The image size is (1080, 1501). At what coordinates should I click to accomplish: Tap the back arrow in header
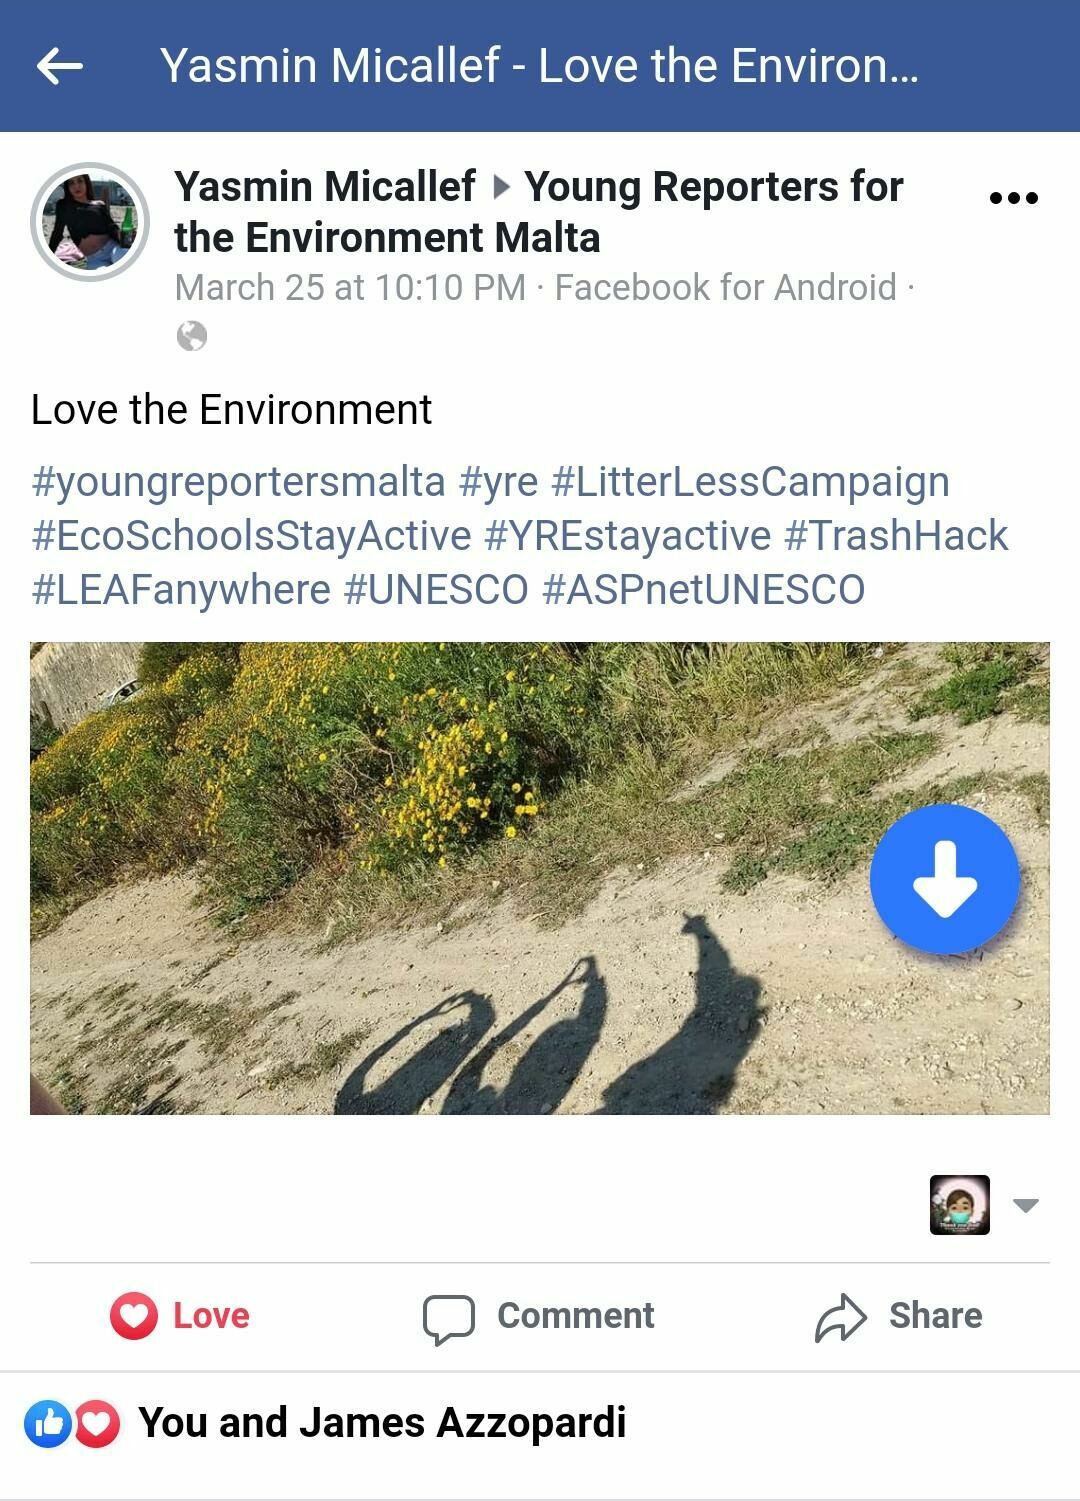tap(59, 67)
